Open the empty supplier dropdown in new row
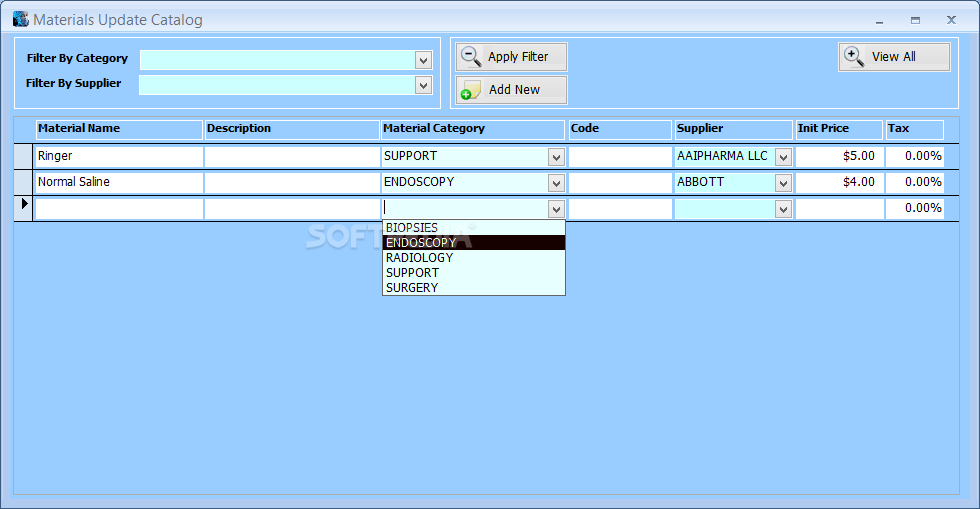 tap(783, 209)
